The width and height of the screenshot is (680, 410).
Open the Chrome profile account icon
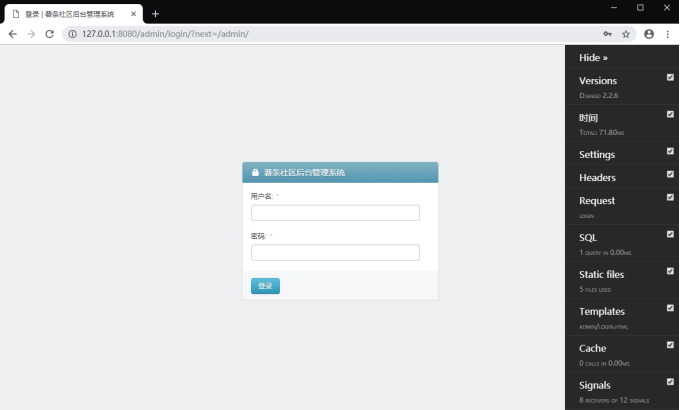coord(649,34)
